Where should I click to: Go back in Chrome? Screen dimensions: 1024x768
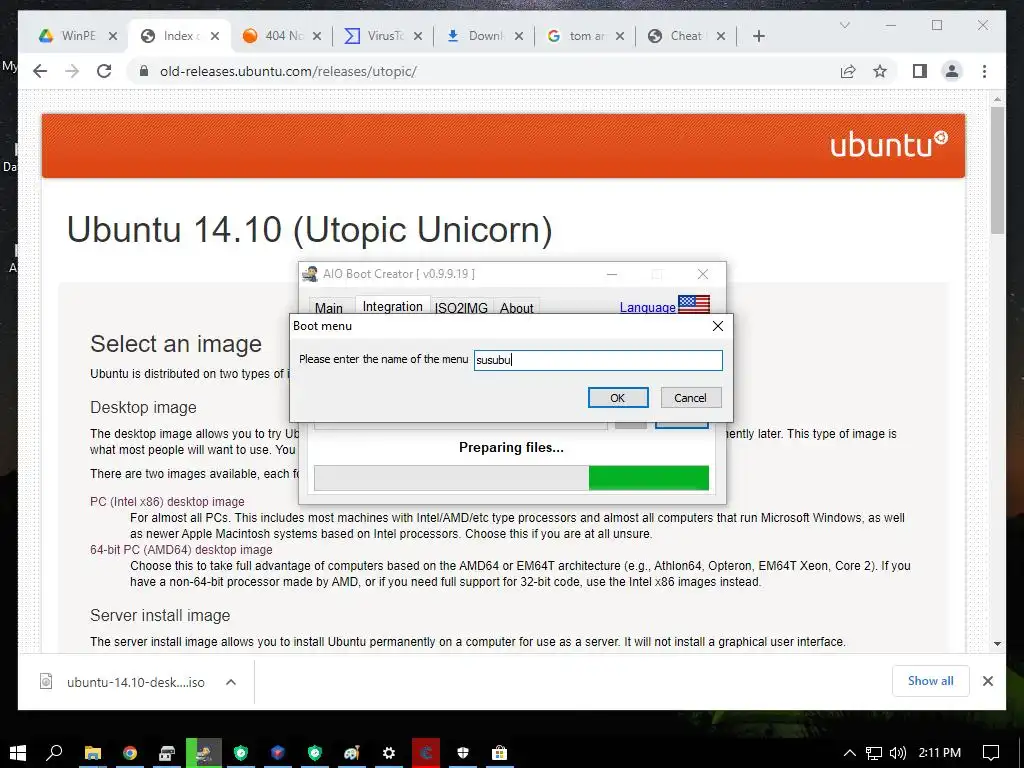(x=40, y=71)
